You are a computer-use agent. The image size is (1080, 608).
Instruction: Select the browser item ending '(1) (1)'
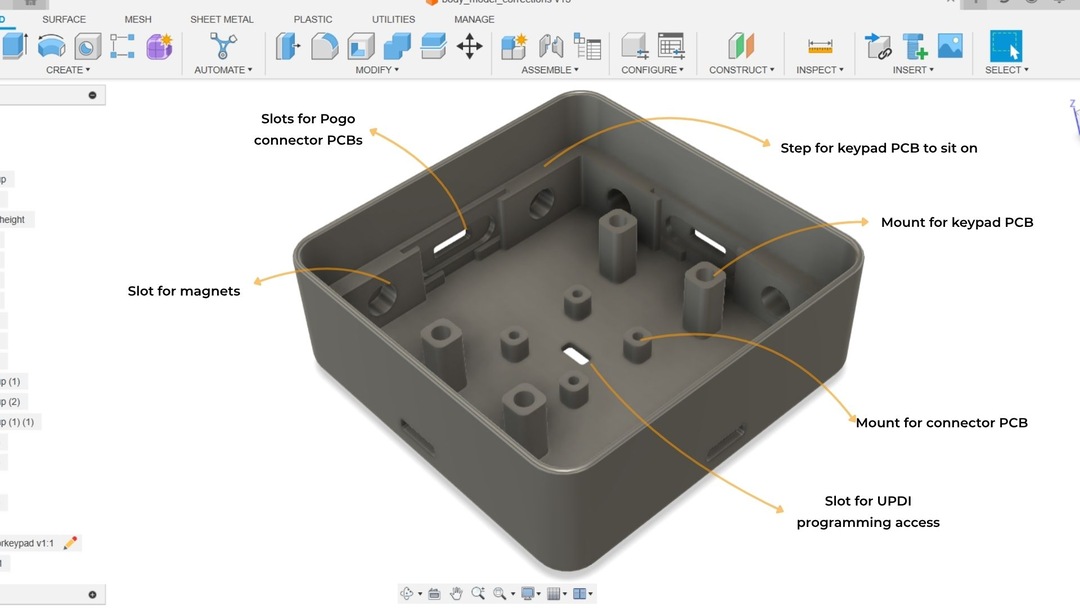click(18, 422)
